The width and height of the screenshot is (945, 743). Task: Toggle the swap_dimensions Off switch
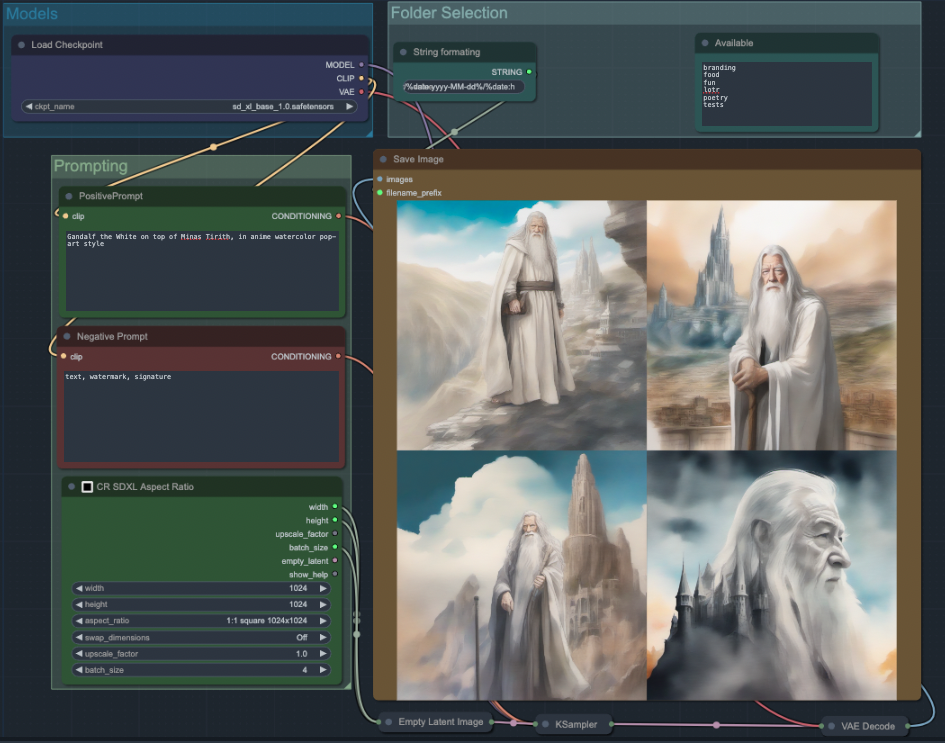[200, 637]
